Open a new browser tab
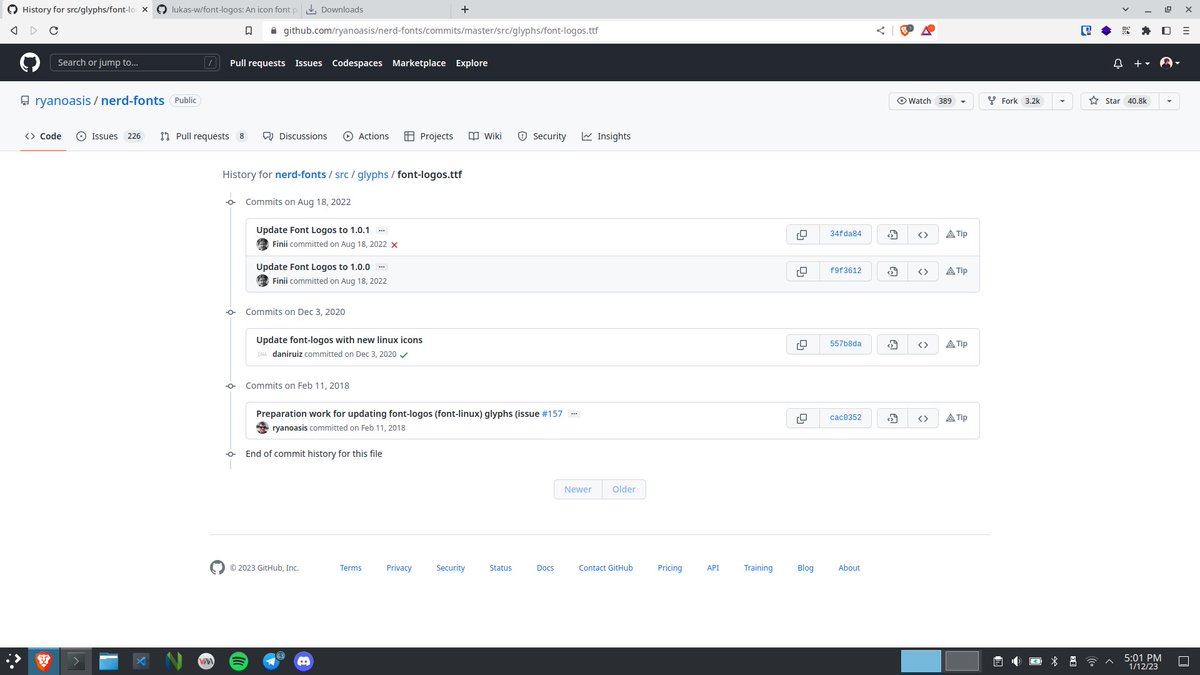Viewport: 1200px width, 675px height. point(465,9)
